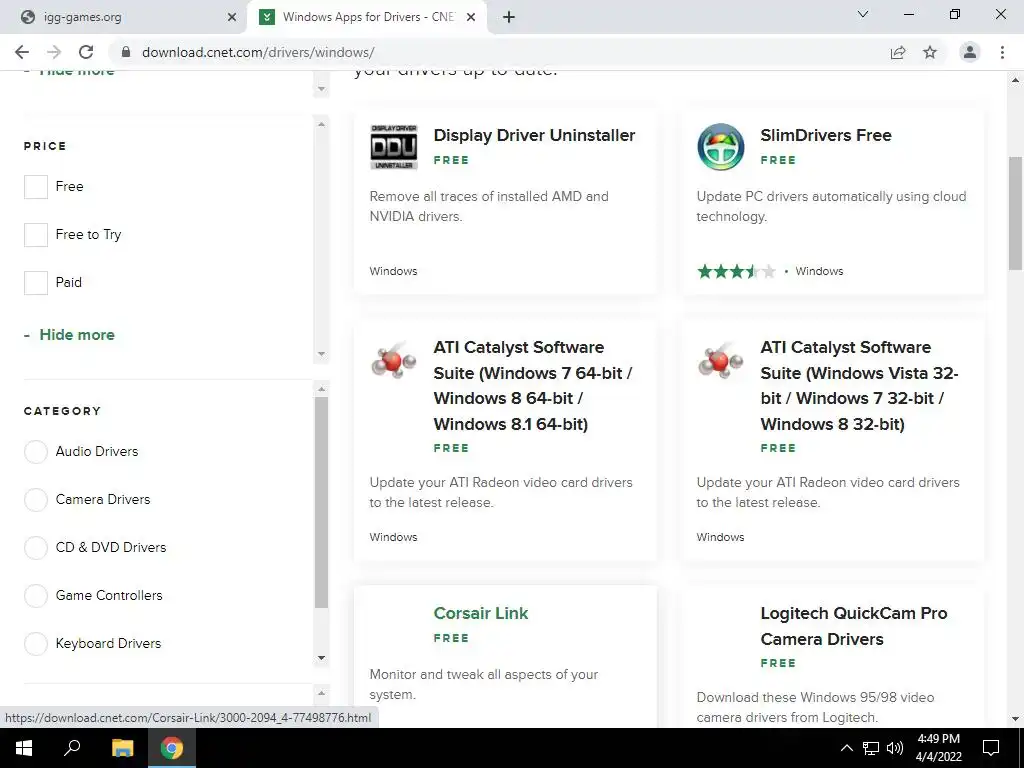This screenshot has height=768, width=1024.
Task: Click the category panel scroll-up arrow
Action: (321, 389)
